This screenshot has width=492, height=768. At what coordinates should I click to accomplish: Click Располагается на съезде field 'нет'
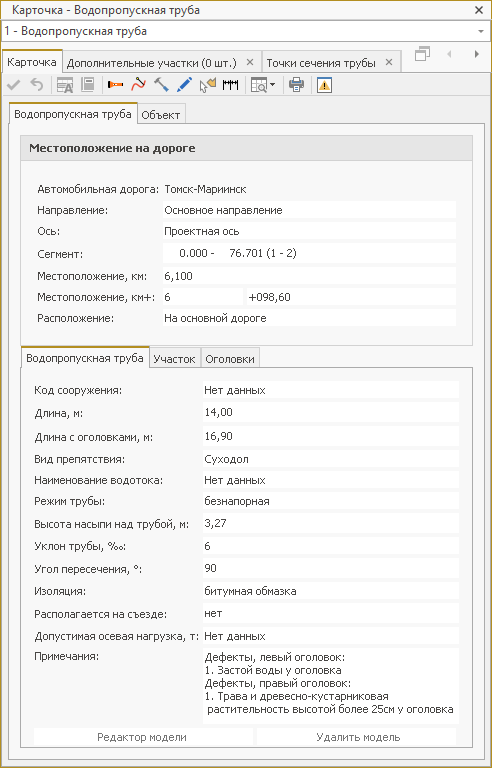(331, 613)
